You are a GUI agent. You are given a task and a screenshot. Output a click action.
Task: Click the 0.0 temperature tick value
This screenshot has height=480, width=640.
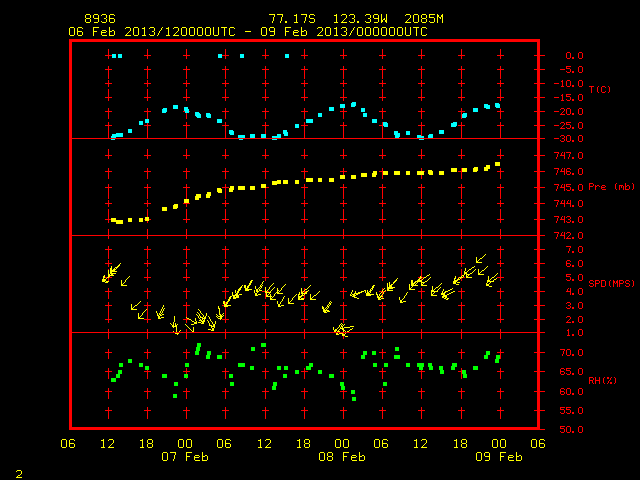[x=575, y=56]
